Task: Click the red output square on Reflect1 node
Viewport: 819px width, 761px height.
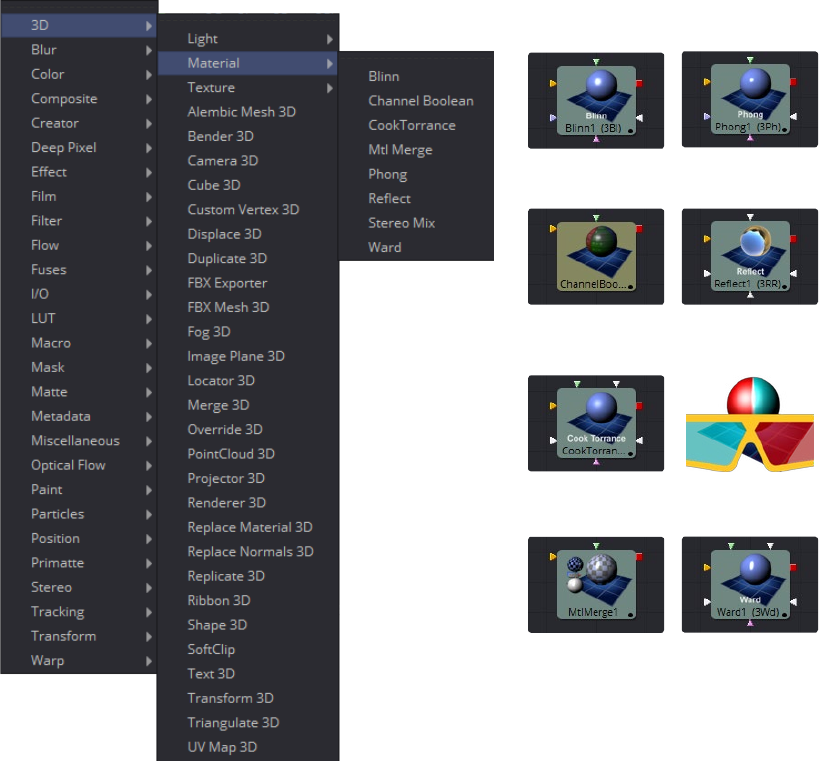Action: [793, 239]
